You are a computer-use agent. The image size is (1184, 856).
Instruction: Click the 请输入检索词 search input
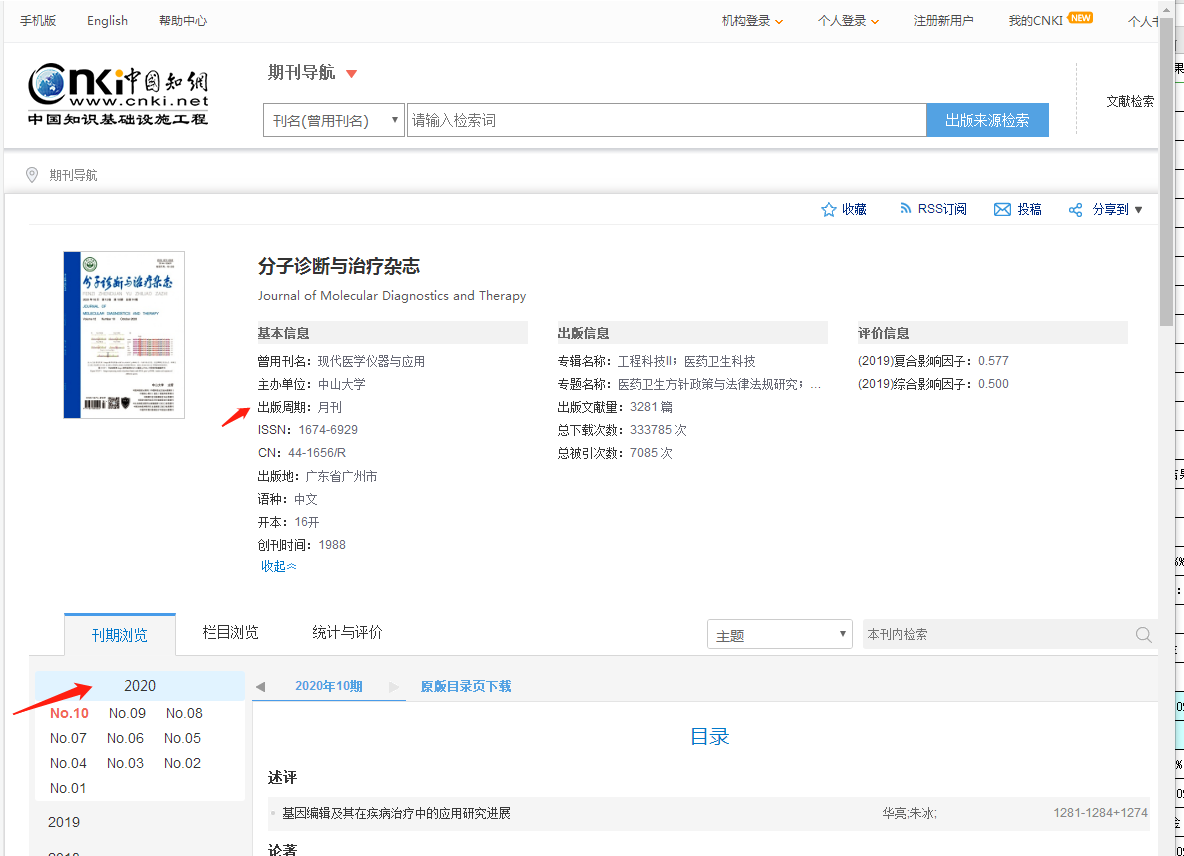[667, 120]
